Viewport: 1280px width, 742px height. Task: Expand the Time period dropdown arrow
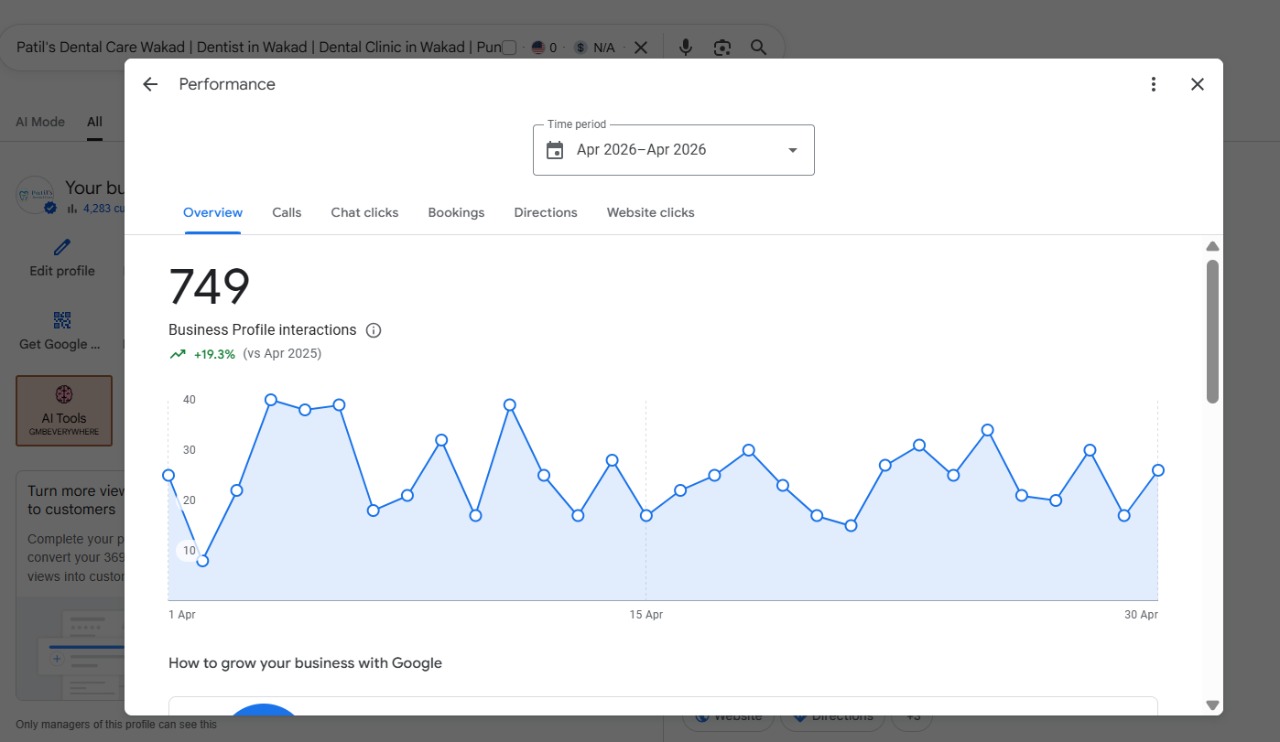pos(793,150)
